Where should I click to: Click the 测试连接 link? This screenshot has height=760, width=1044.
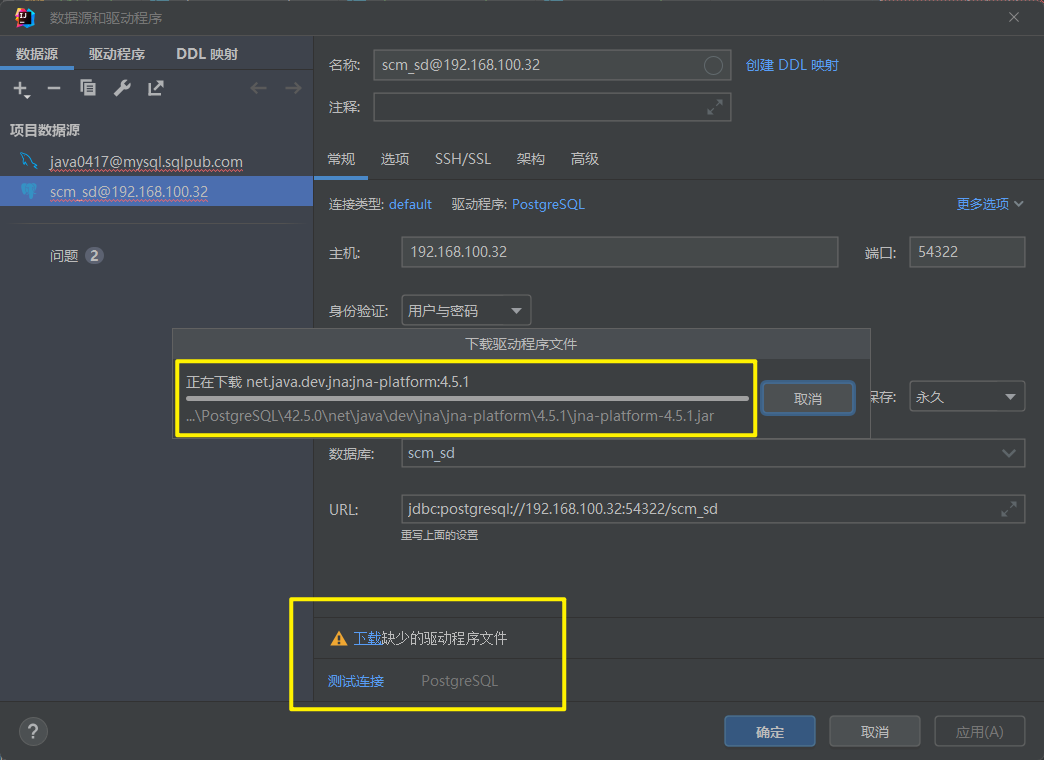[x=355, y=681]
